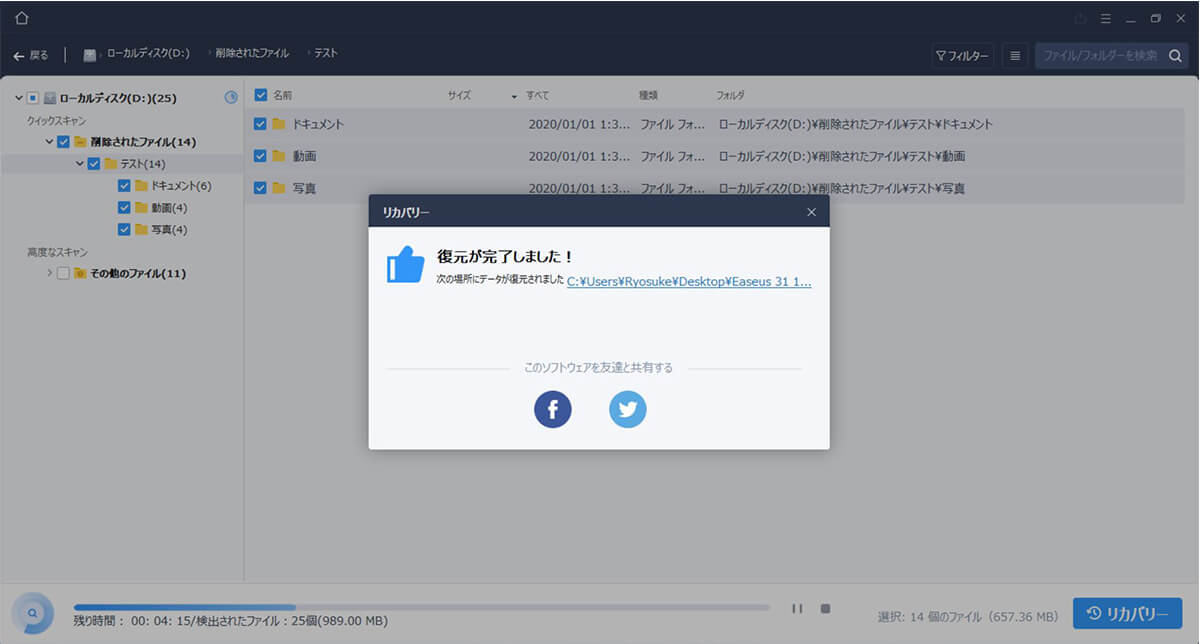Share the software on Twitter
This screenshot has height=644, width=1200.
tap(627, 409)
